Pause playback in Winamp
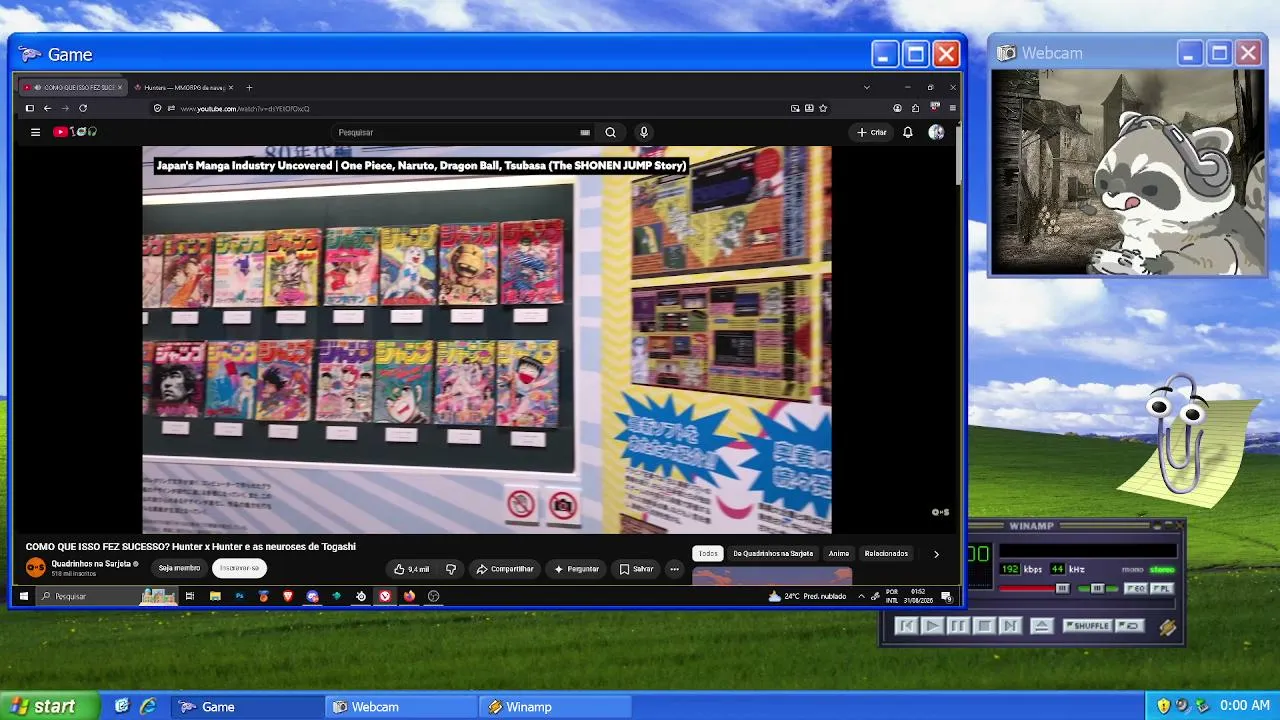 click(x=958, y=626)
